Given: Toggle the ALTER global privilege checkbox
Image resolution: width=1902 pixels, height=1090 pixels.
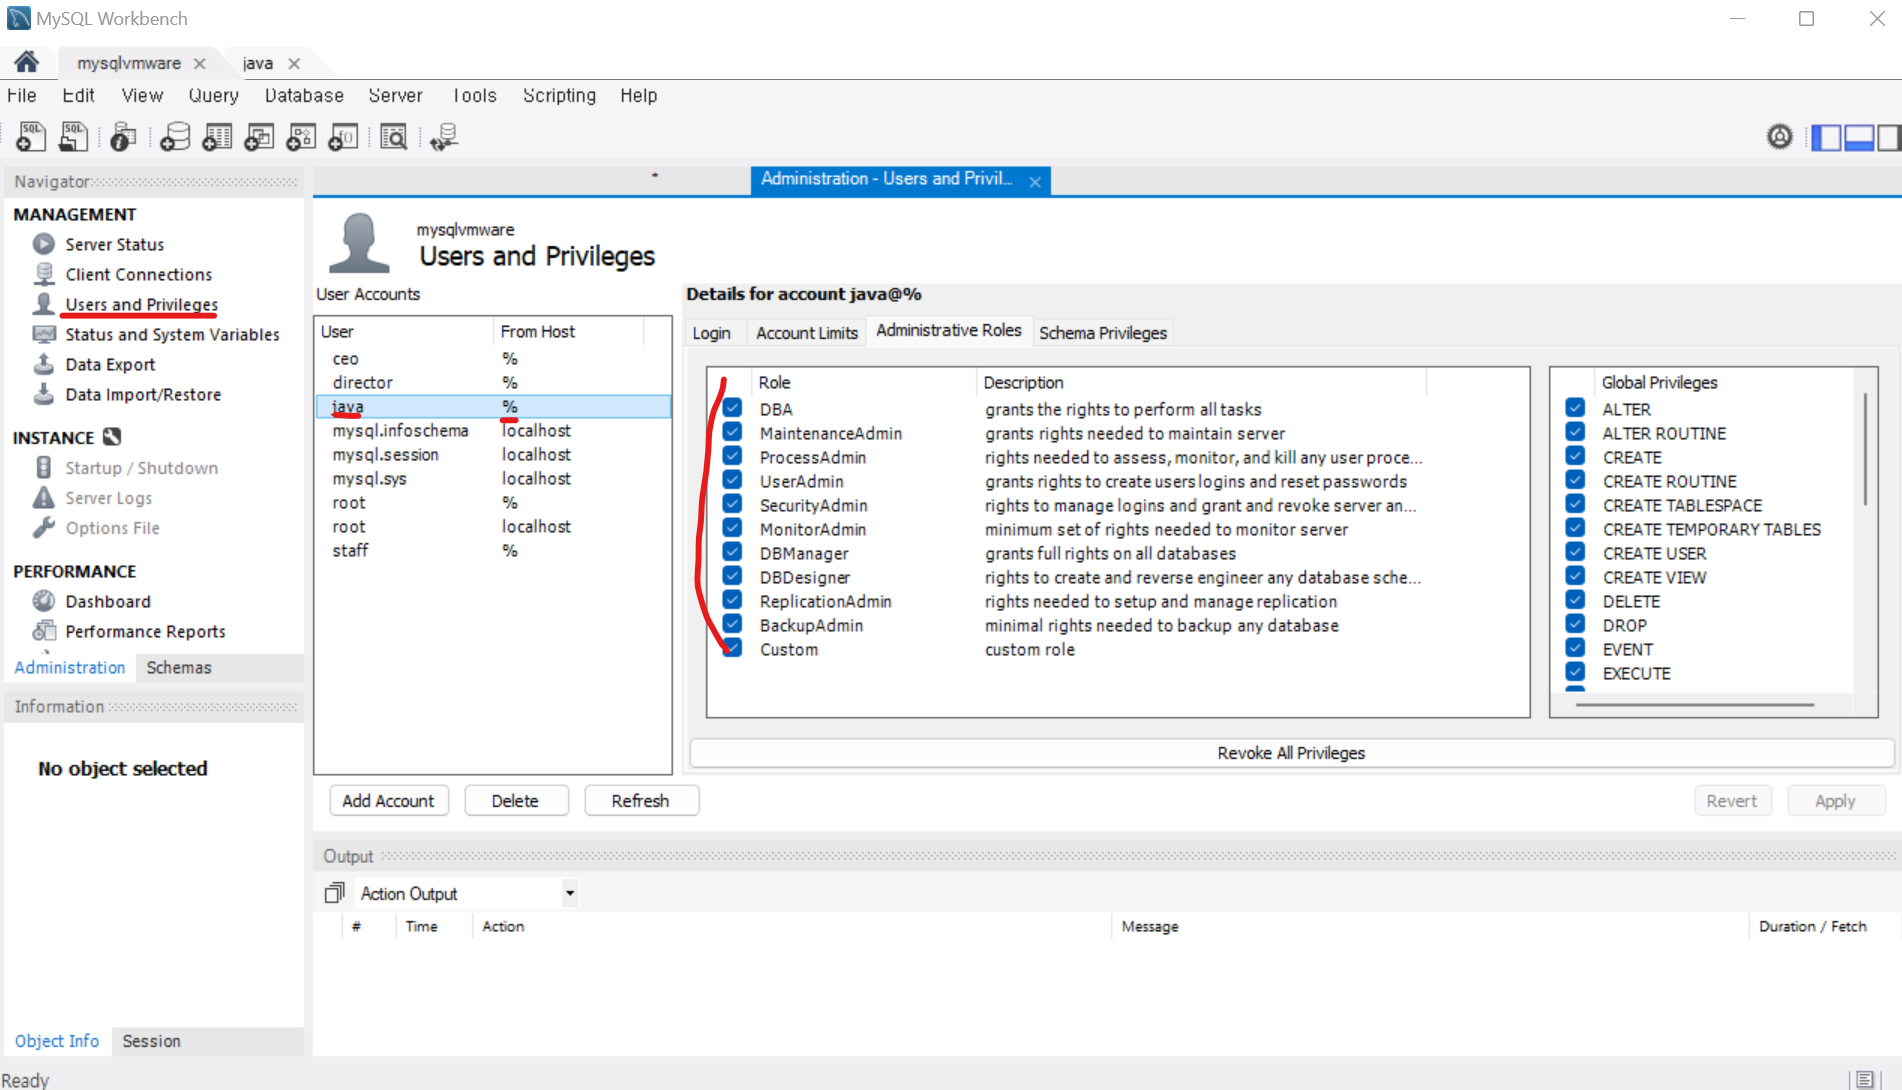Looking at the screenshot, I should [x=1575, y=408].
